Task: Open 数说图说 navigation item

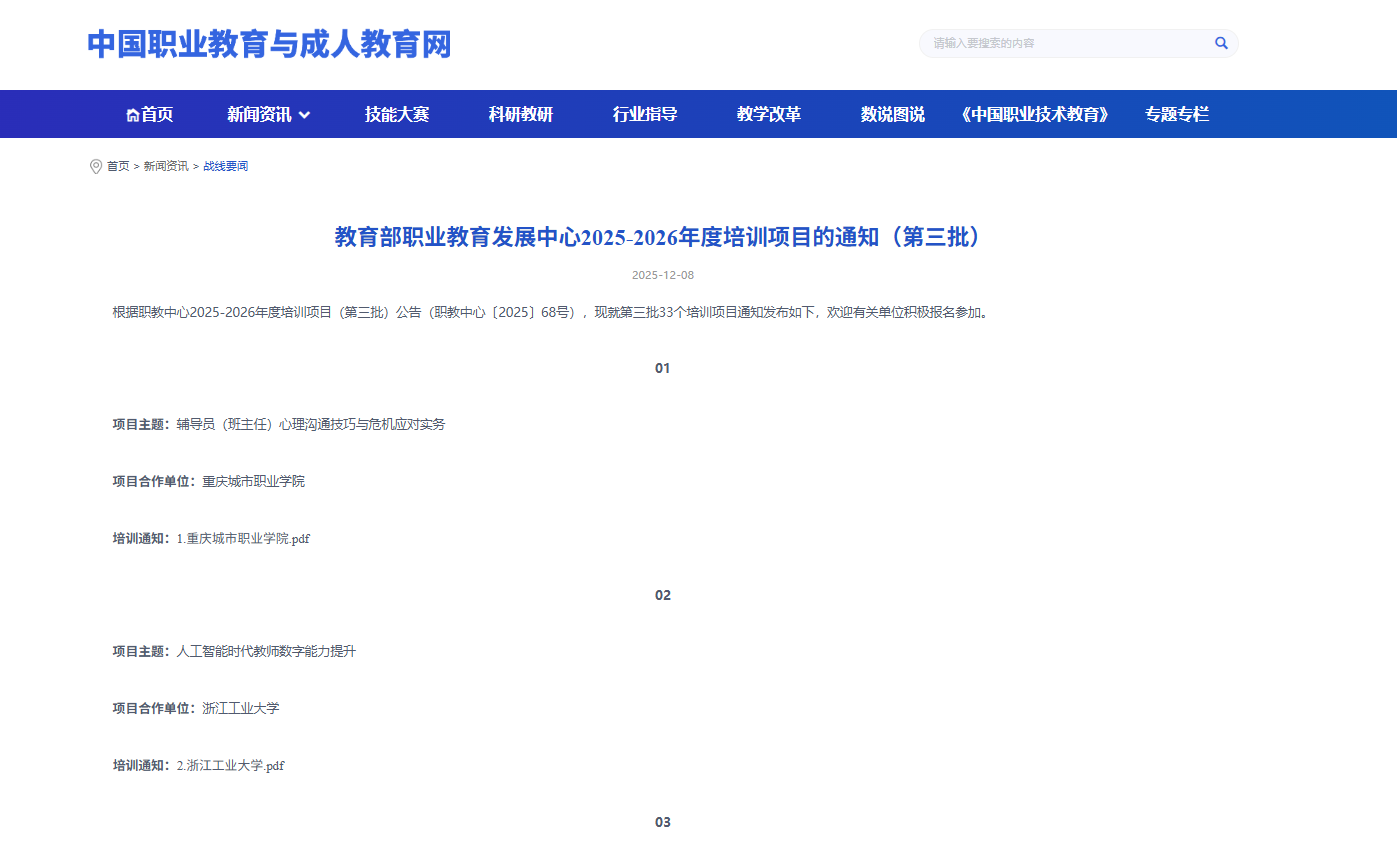Action: [x=892, y=114]
